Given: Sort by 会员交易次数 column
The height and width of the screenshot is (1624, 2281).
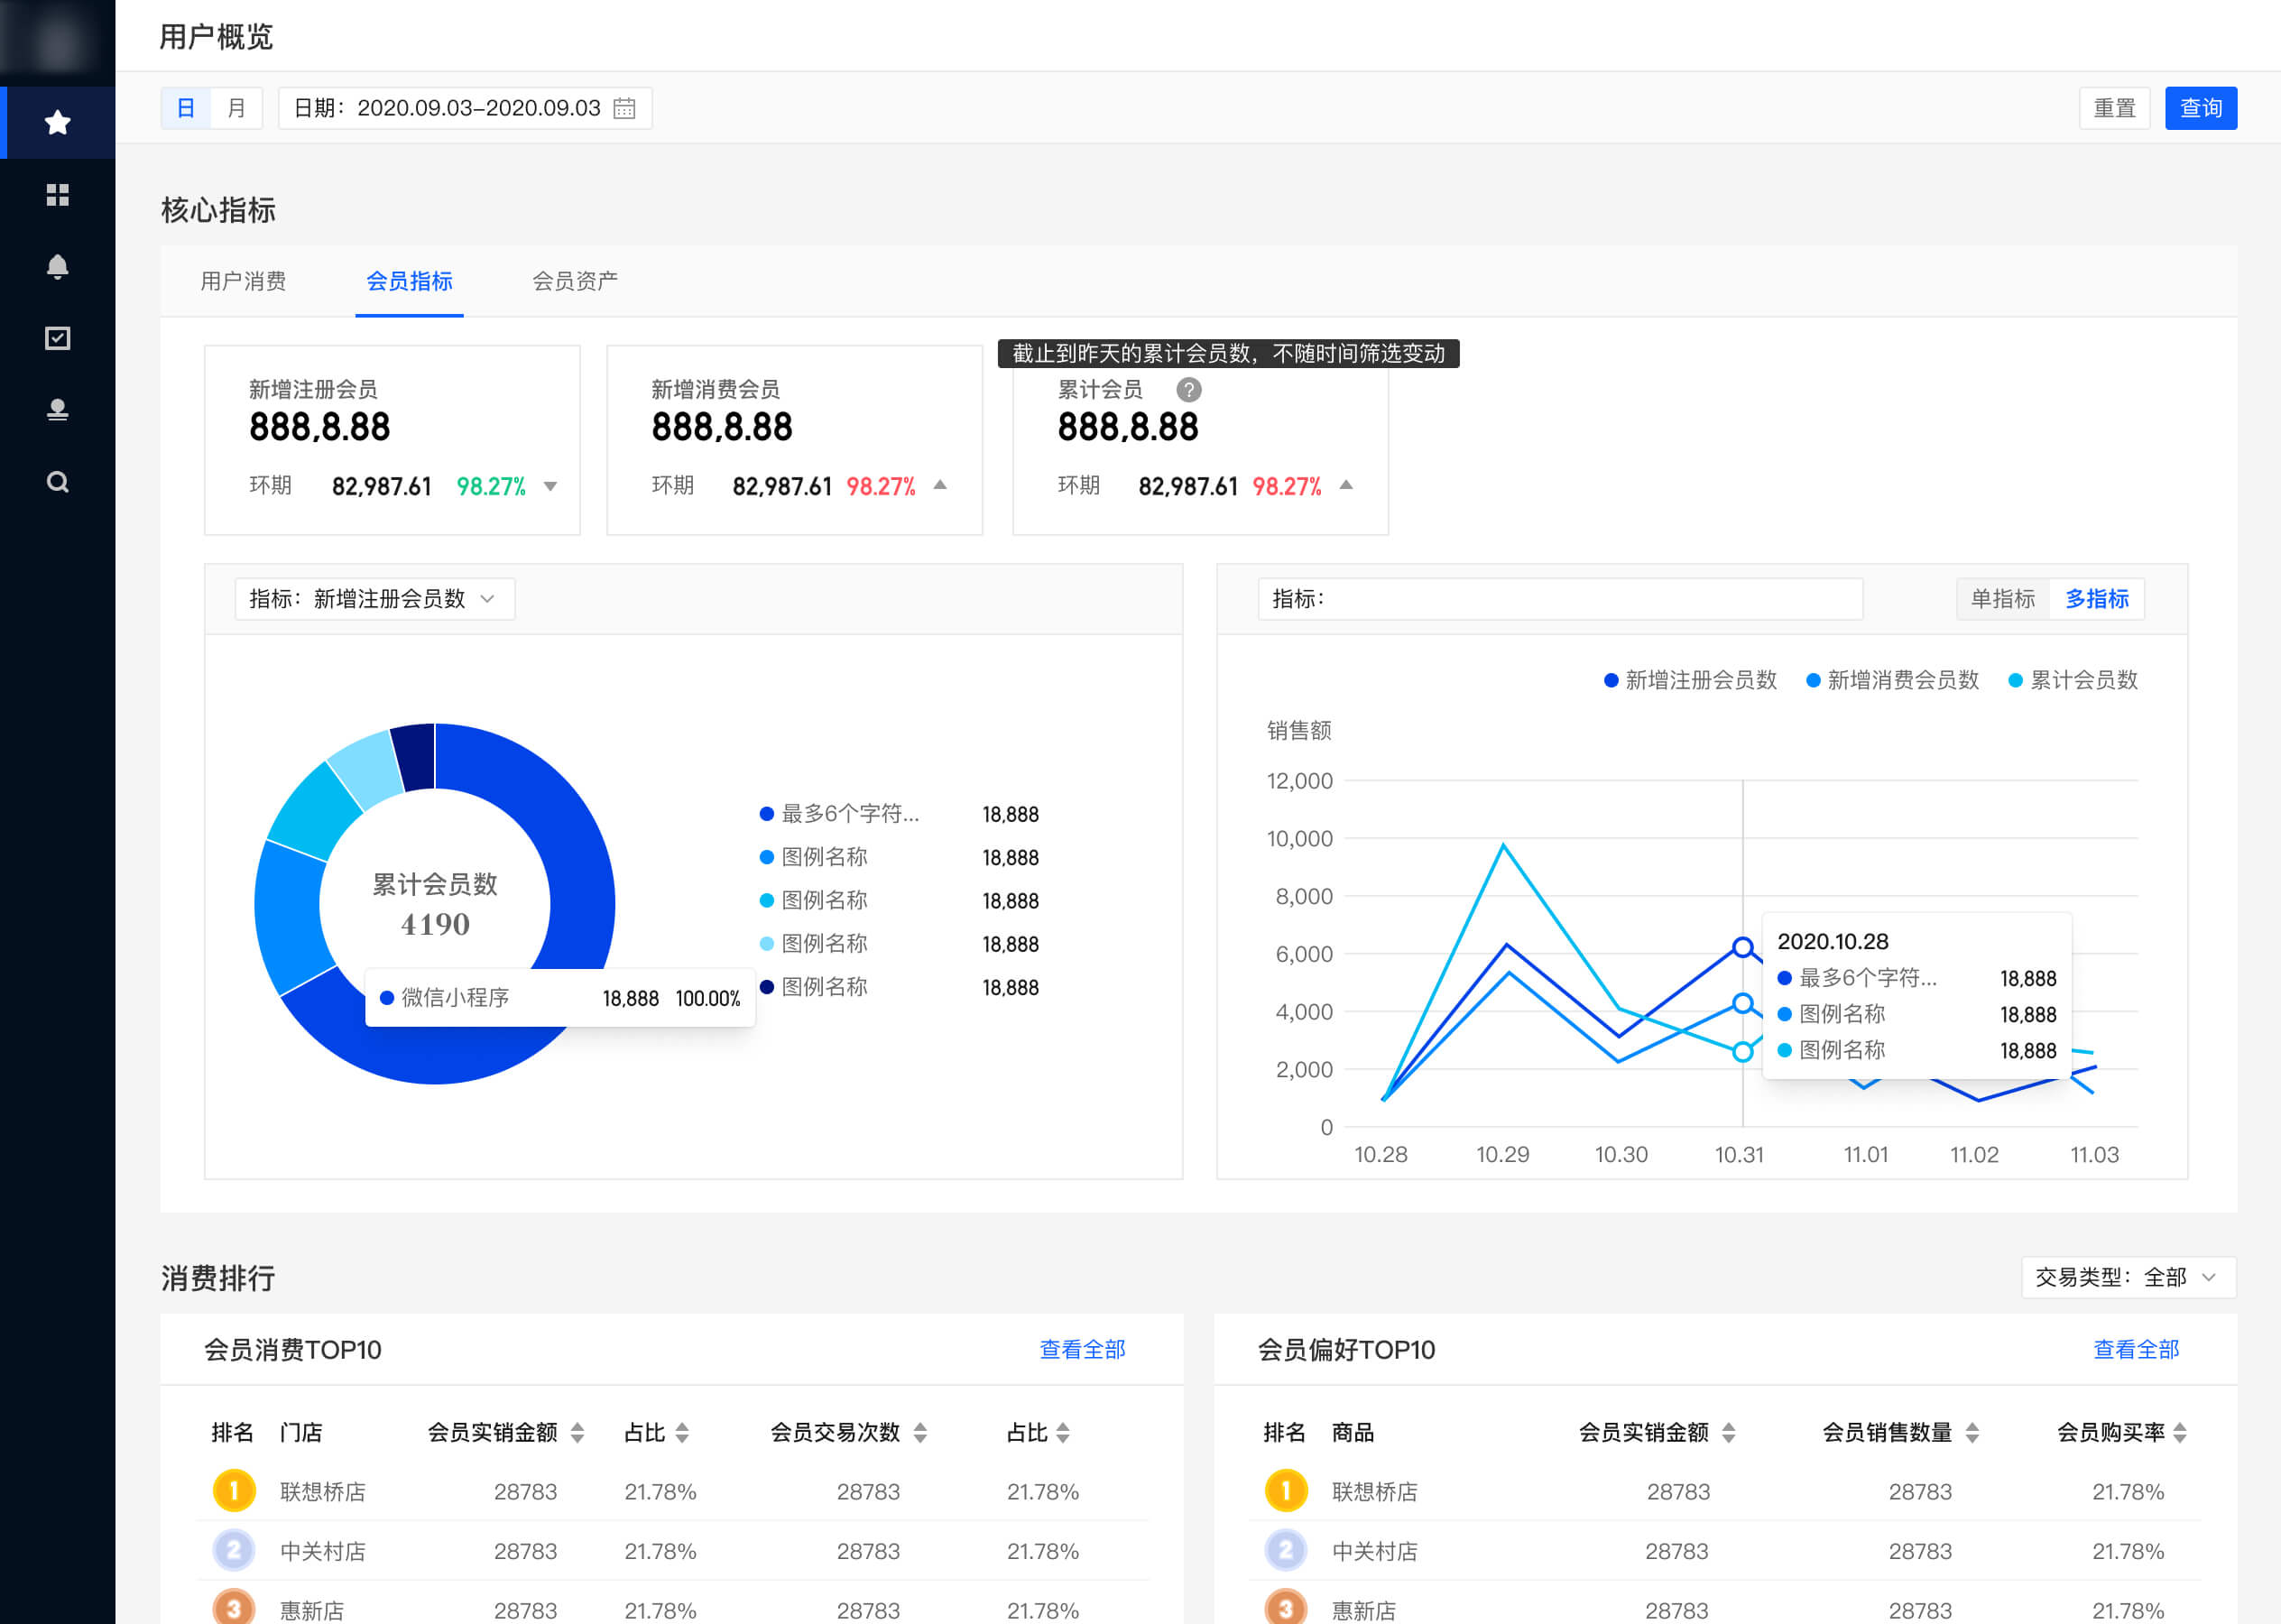Looking at the screenshot, I should click(x=920, y=1432).
